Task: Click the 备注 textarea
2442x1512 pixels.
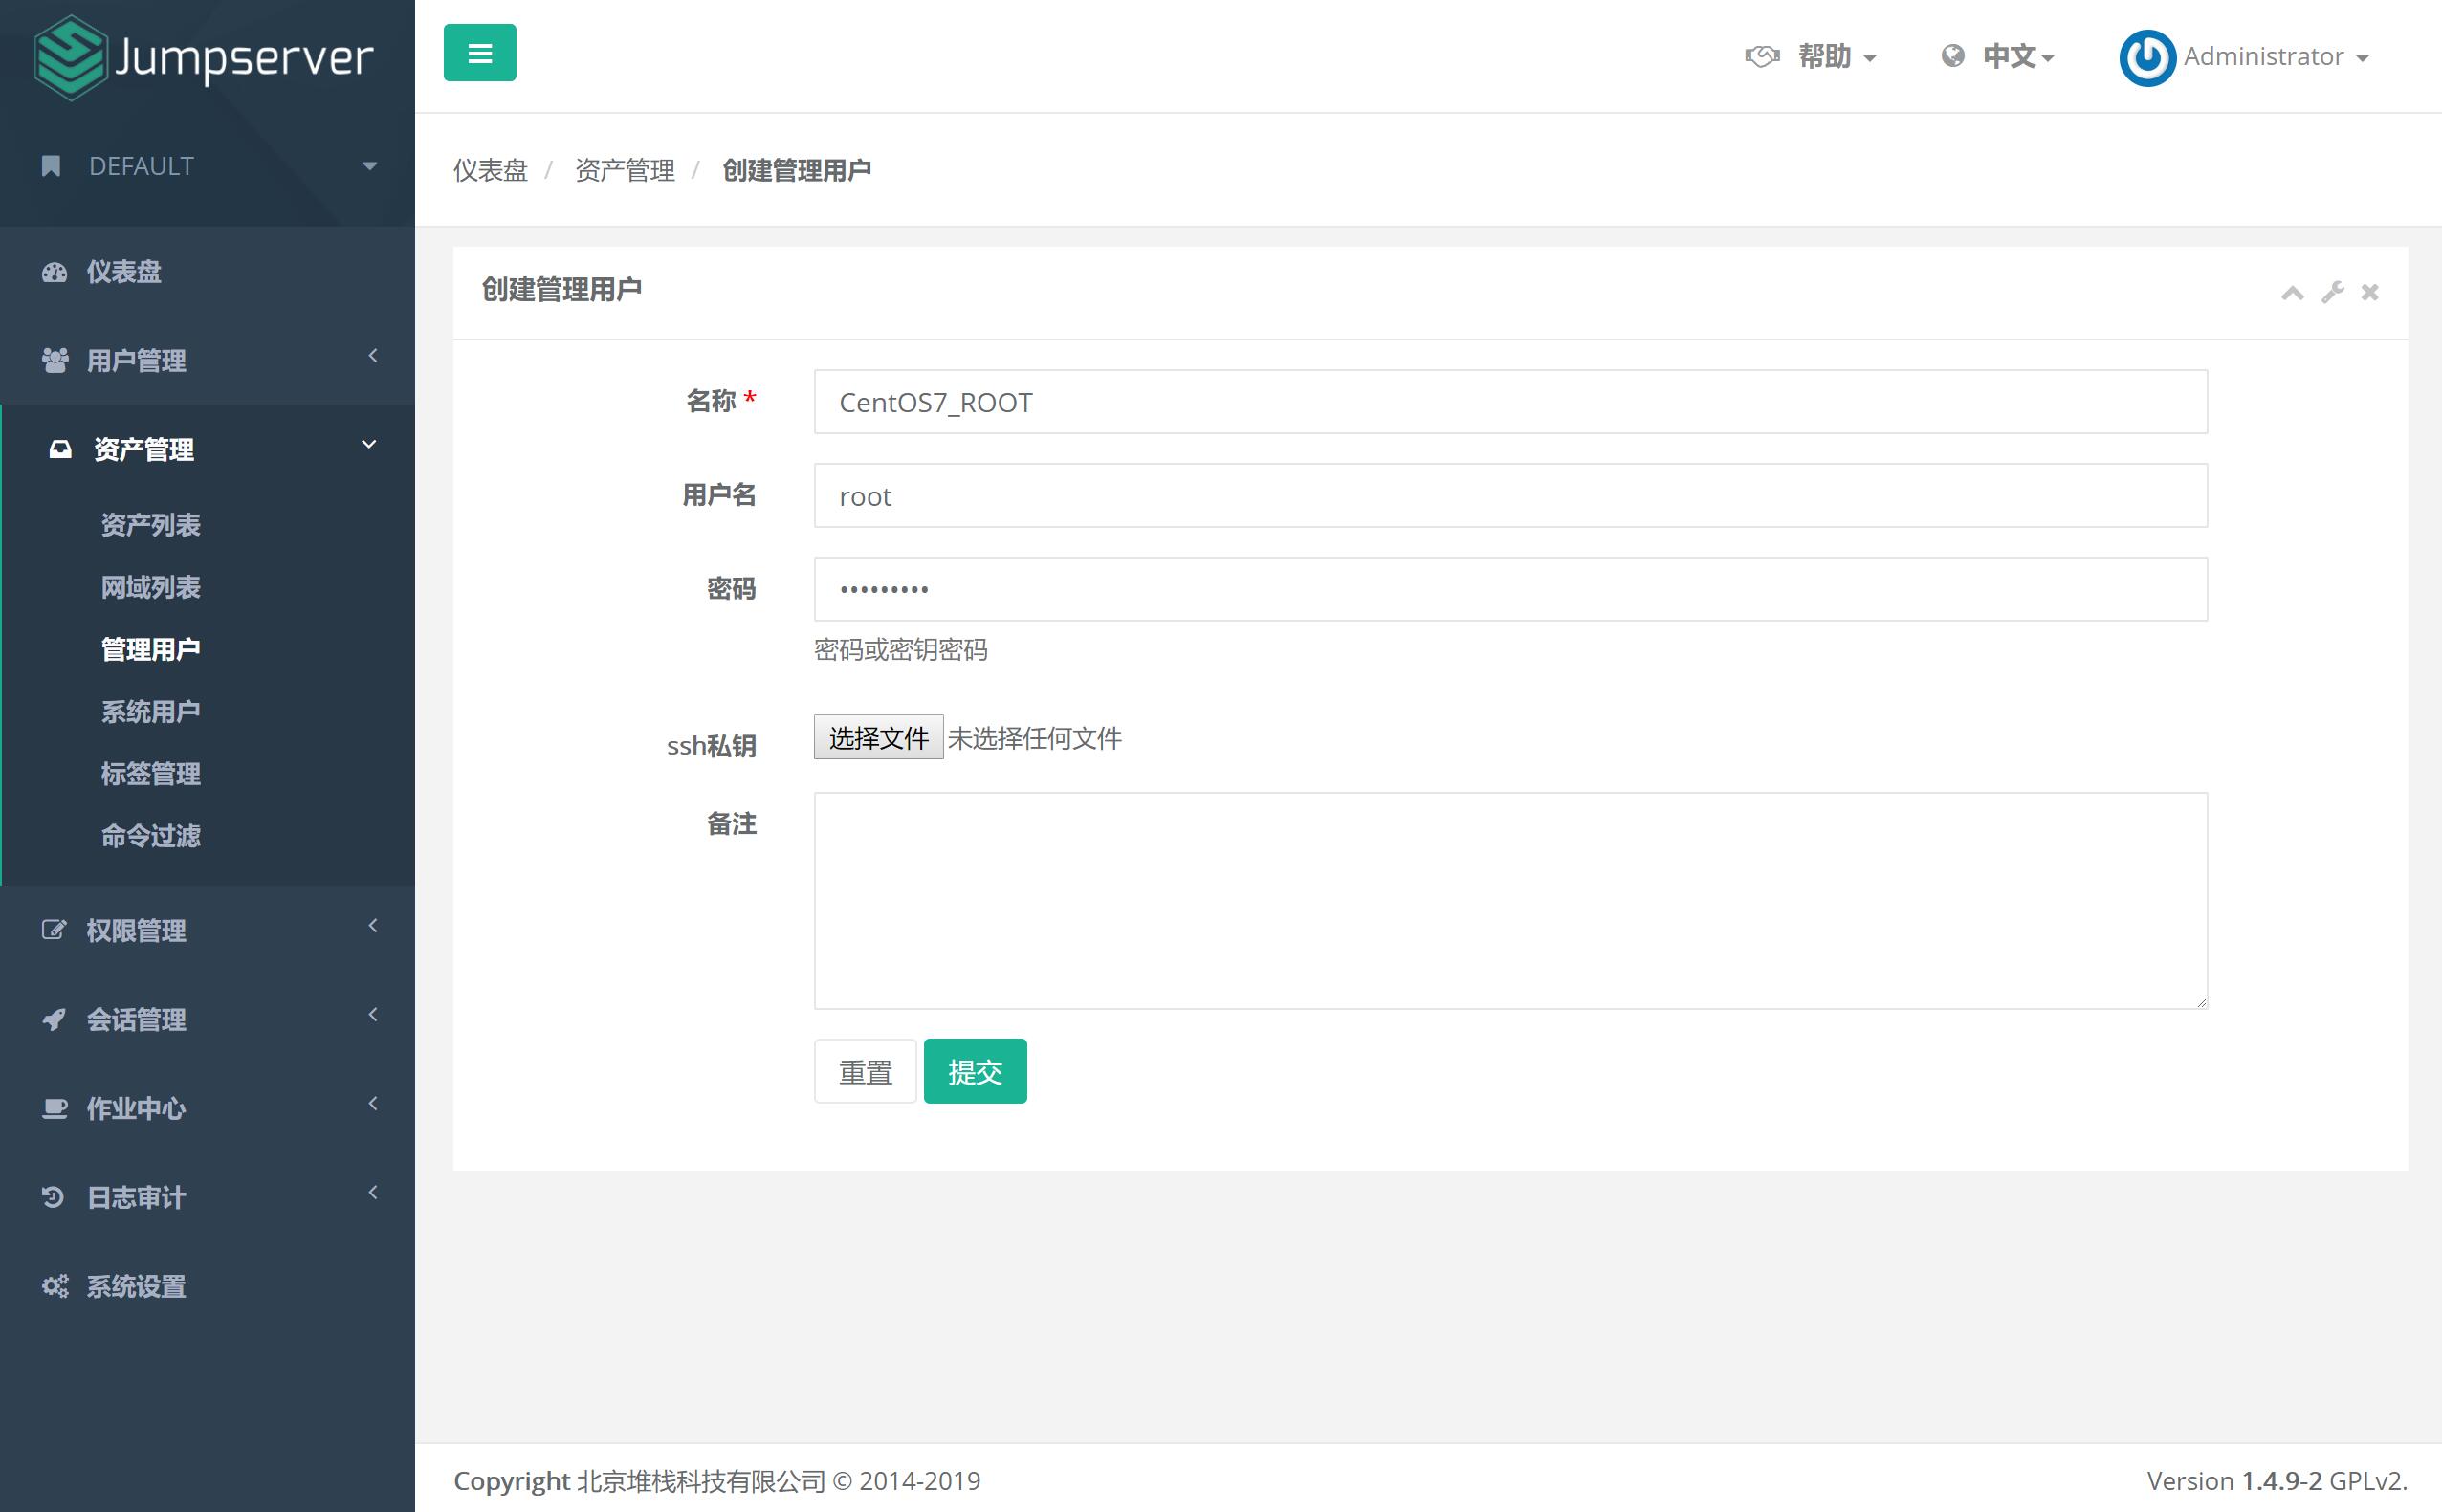Action: 1510,901
